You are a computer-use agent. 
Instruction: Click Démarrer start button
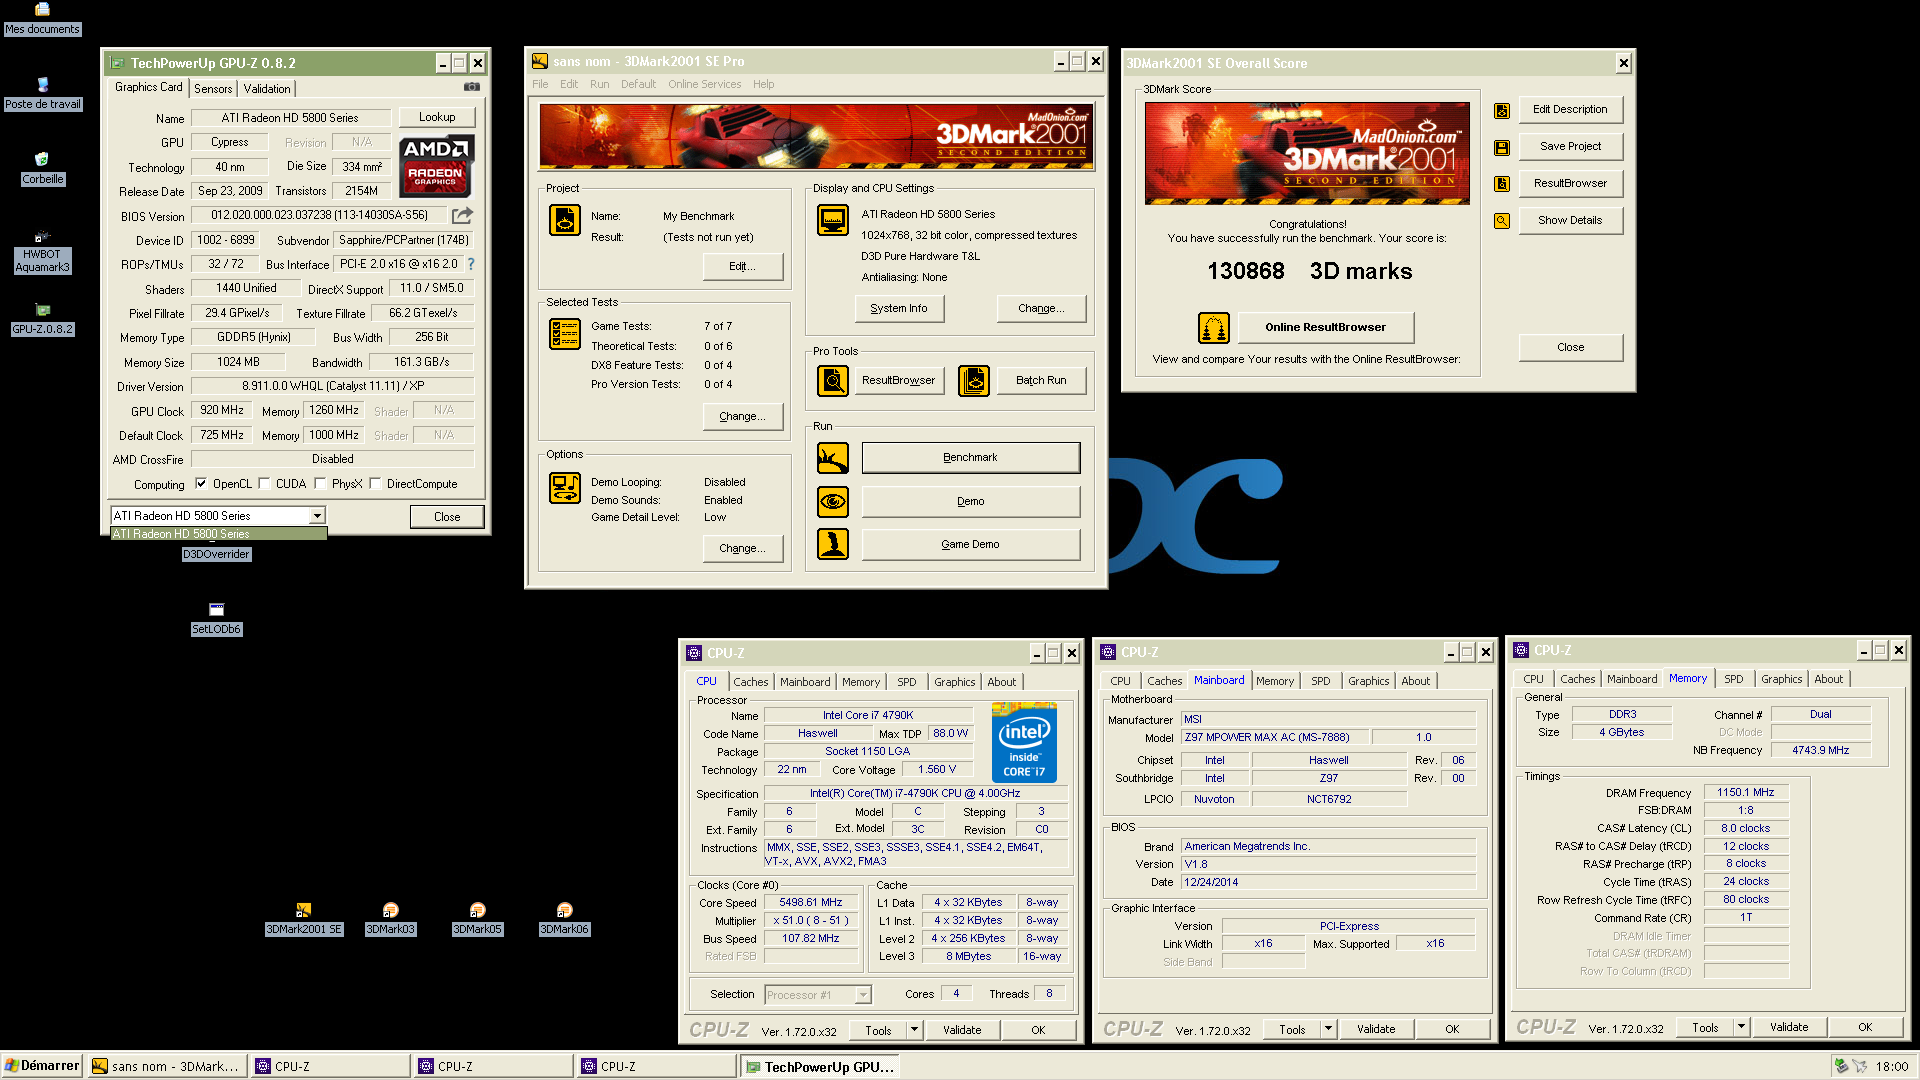[x=42, y=1066]
